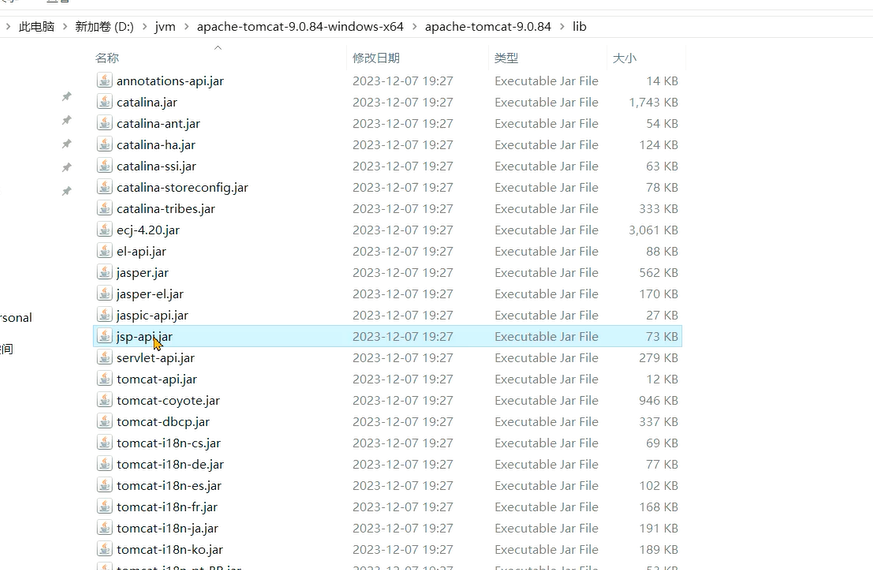Select the tomcat-coyote.jar file icon

point(105,400)
